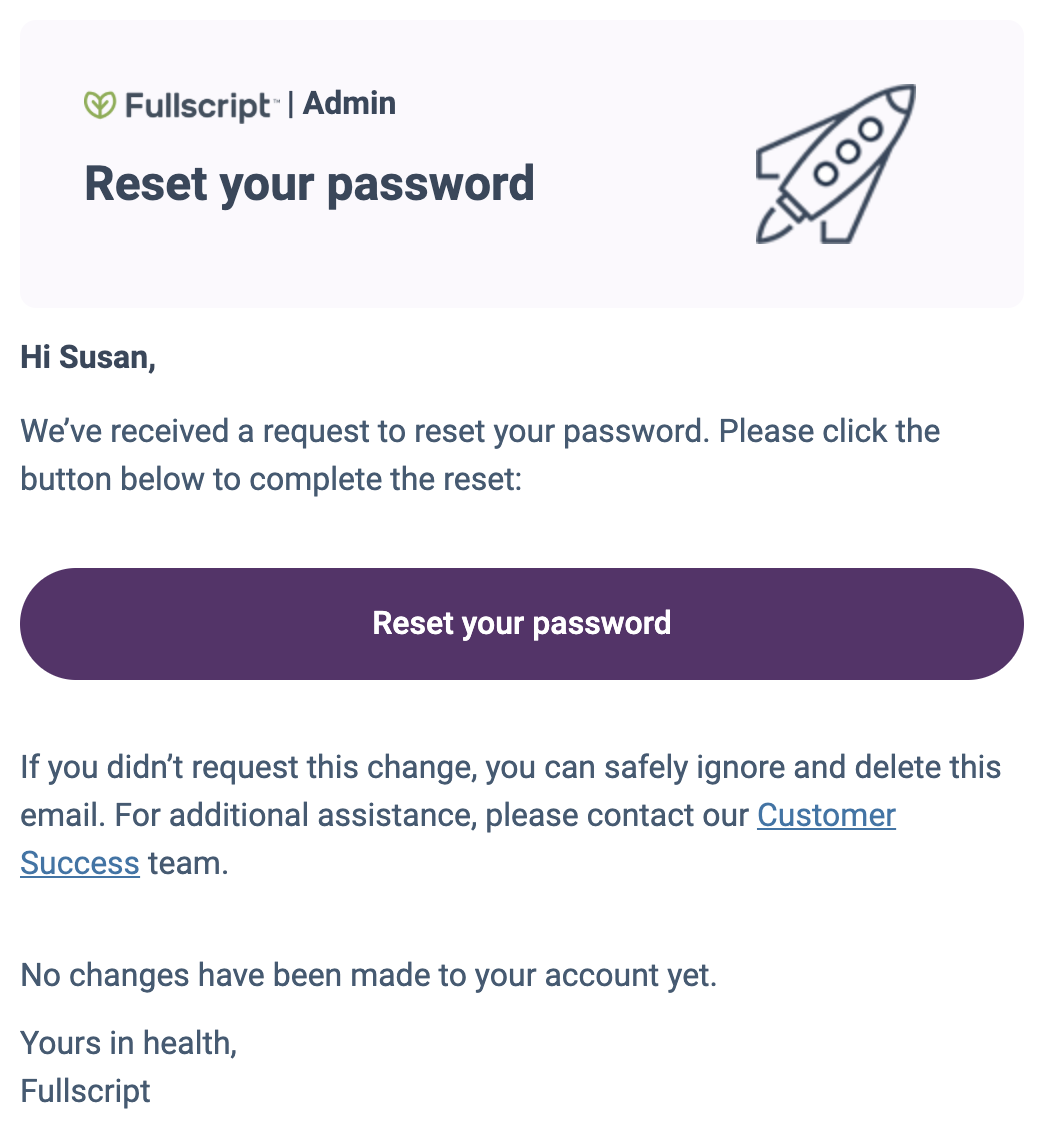Screen dimensions: 1044x1130
Task: Click the rocket illustration in the header
Action: point(836,164)
